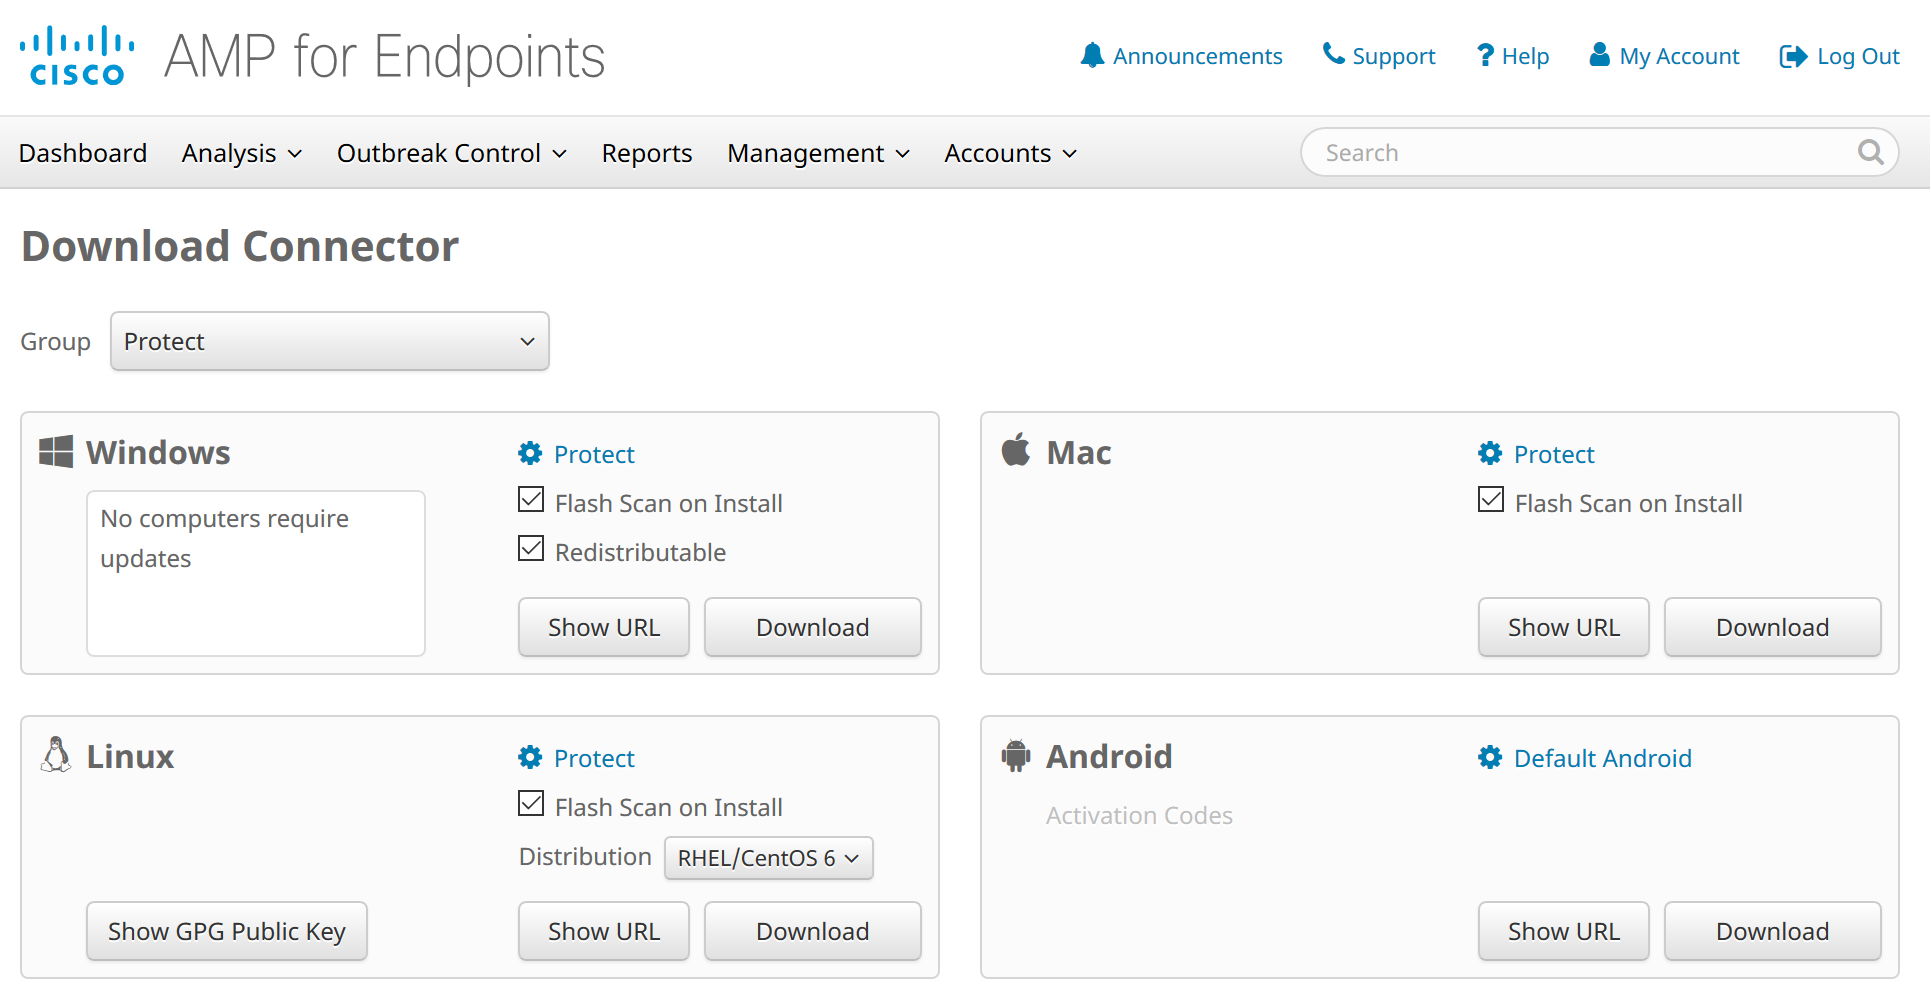Uncheck the Redistributable option for Windows
1930x1005 pixels.
click(530, 547)
